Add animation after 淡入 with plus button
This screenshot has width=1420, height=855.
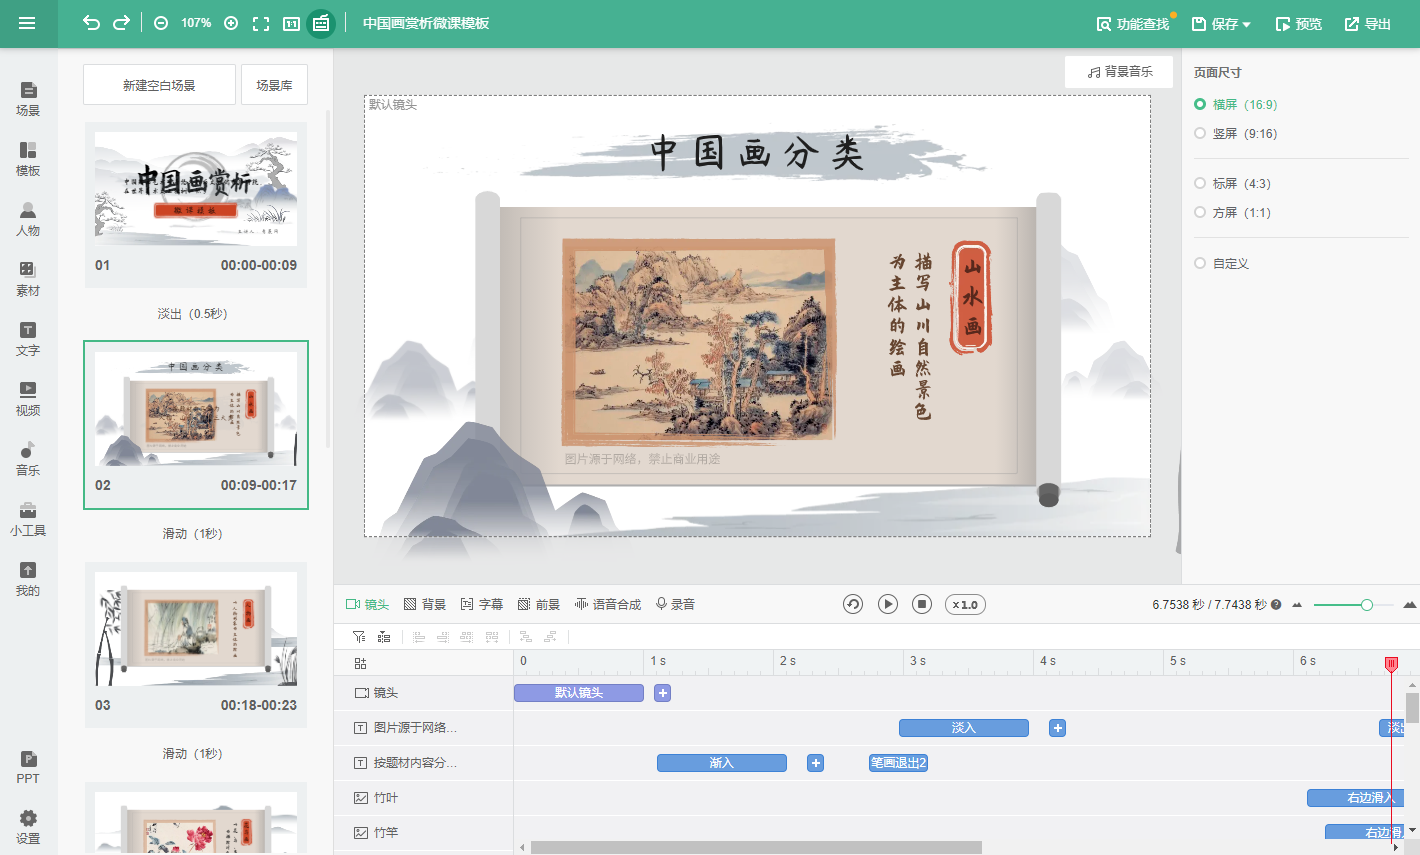(x=1057, y=728)
